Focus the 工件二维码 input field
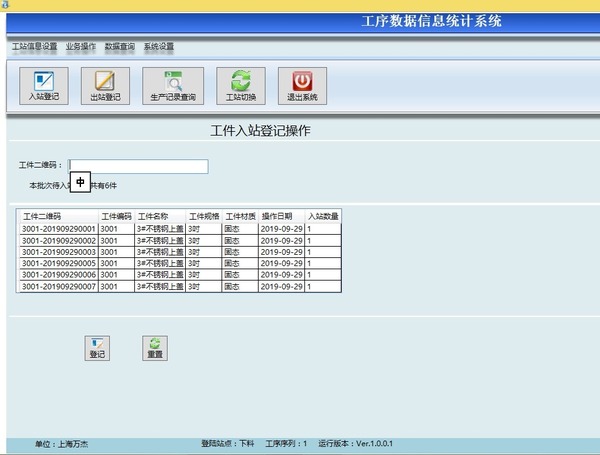This screenshot has height=455, width=600. pos(138,166)
